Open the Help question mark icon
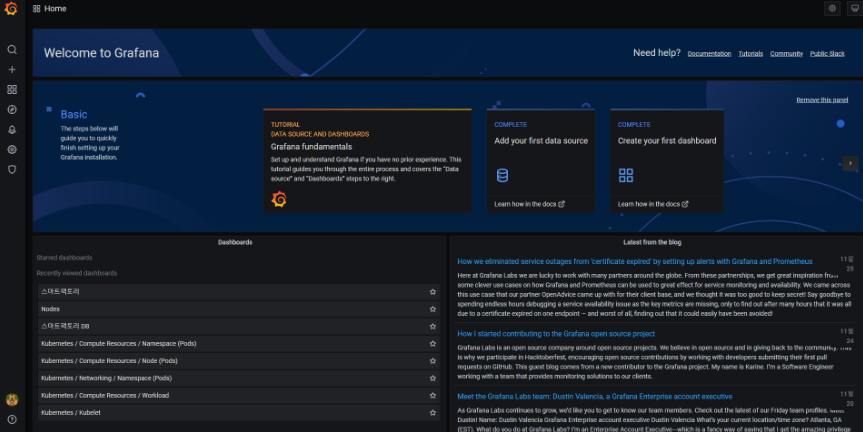Viewport: 863px width, 432px height. (x=12, y=419)
